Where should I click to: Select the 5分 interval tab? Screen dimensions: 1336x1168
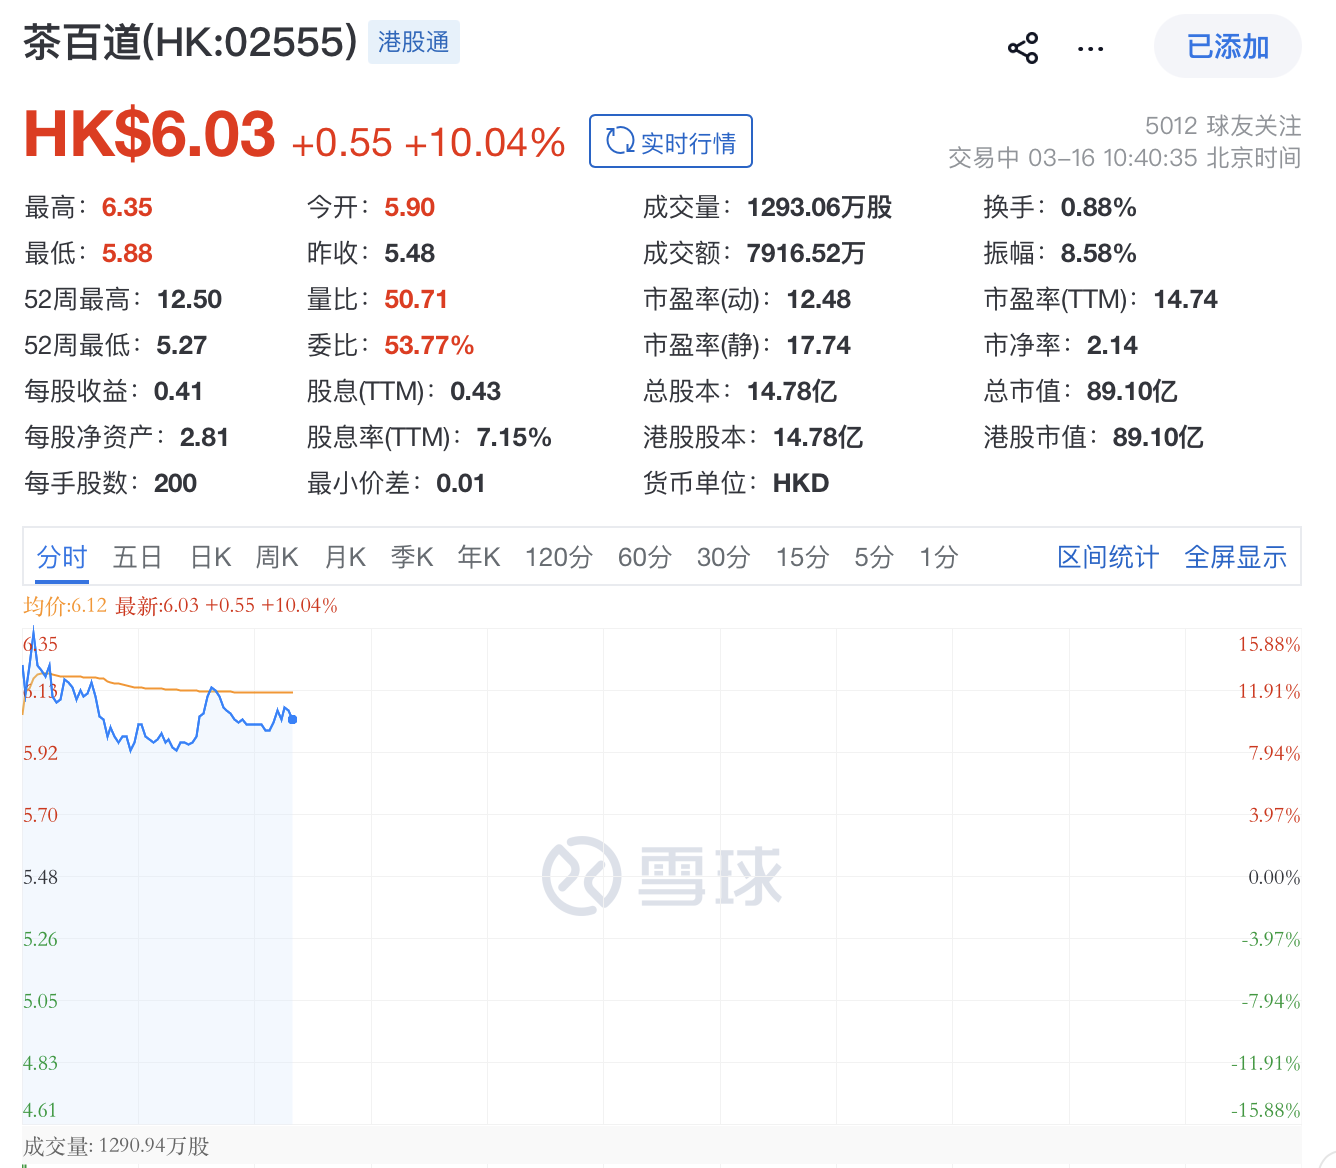click(x=873, y=557)
